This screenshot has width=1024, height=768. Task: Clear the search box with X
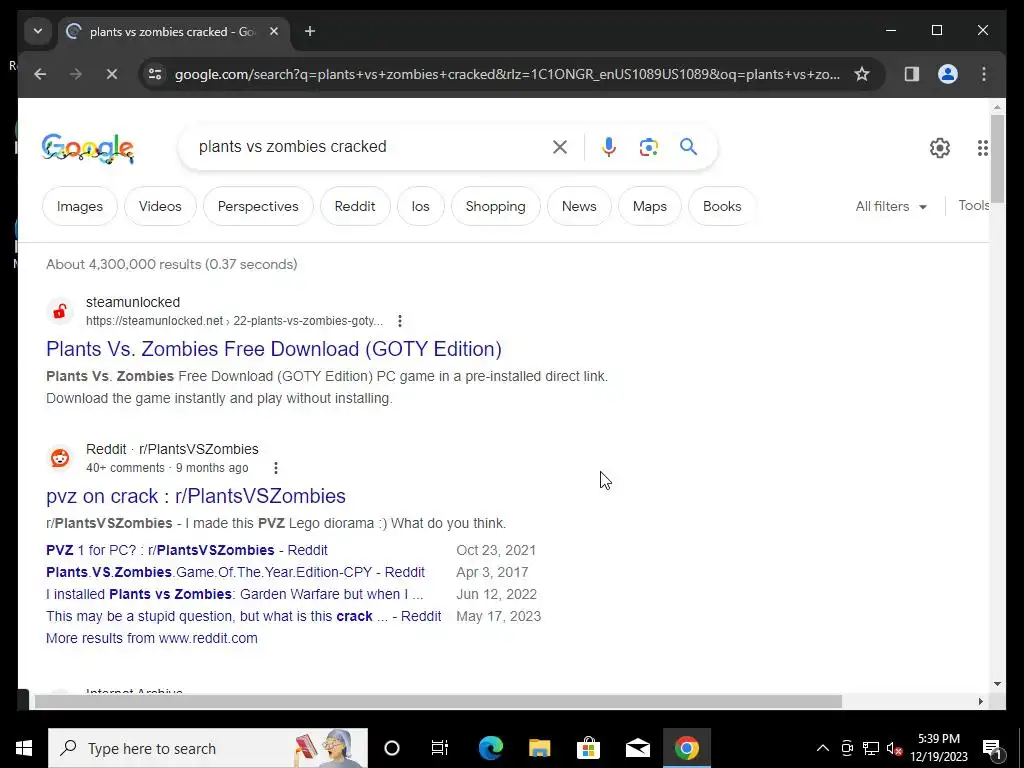(x=560, y=147)
